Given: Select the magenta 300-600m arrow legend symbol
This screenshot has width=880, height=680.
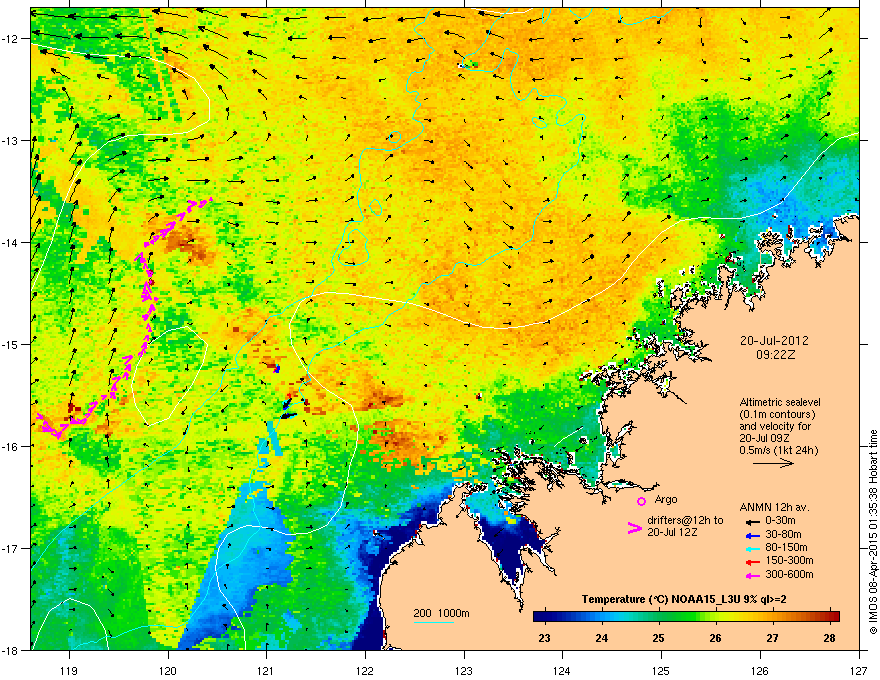Looking at the screenshot, I should [751, 575].
